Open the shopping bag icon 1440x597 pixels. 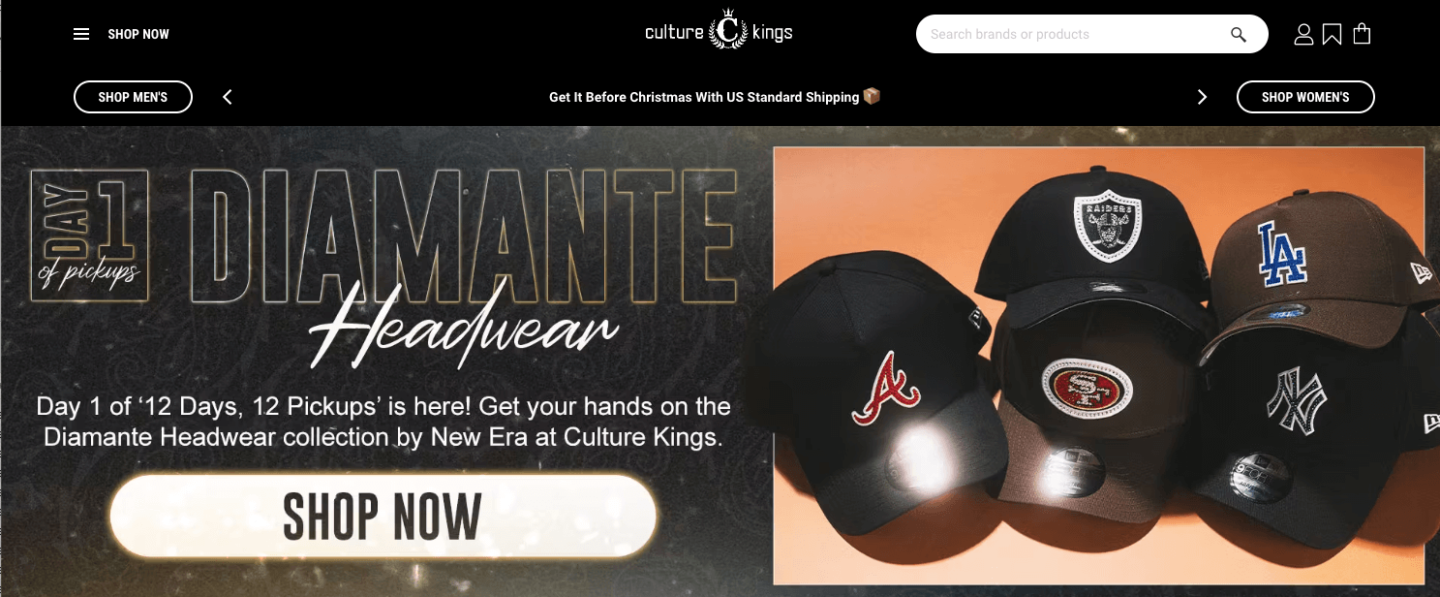click(1361, 34)
